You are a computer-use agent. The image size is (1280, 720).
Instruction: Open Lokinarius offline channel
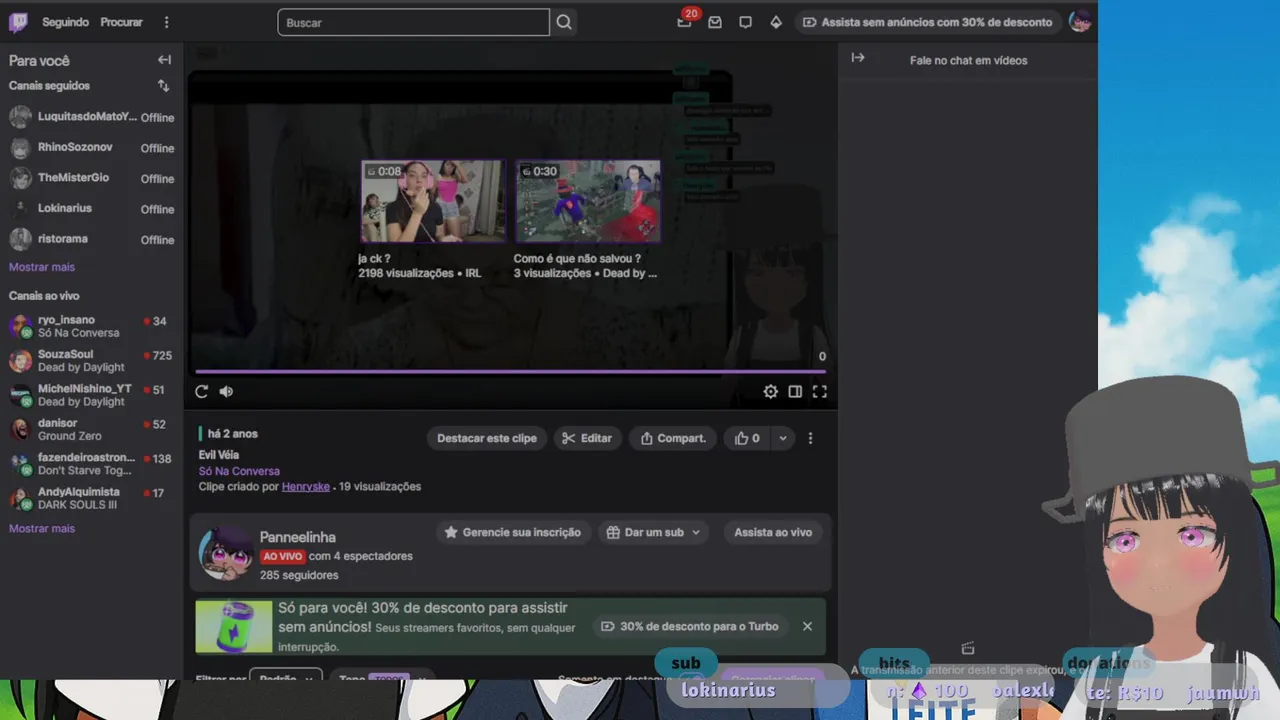tap(92, 209)
